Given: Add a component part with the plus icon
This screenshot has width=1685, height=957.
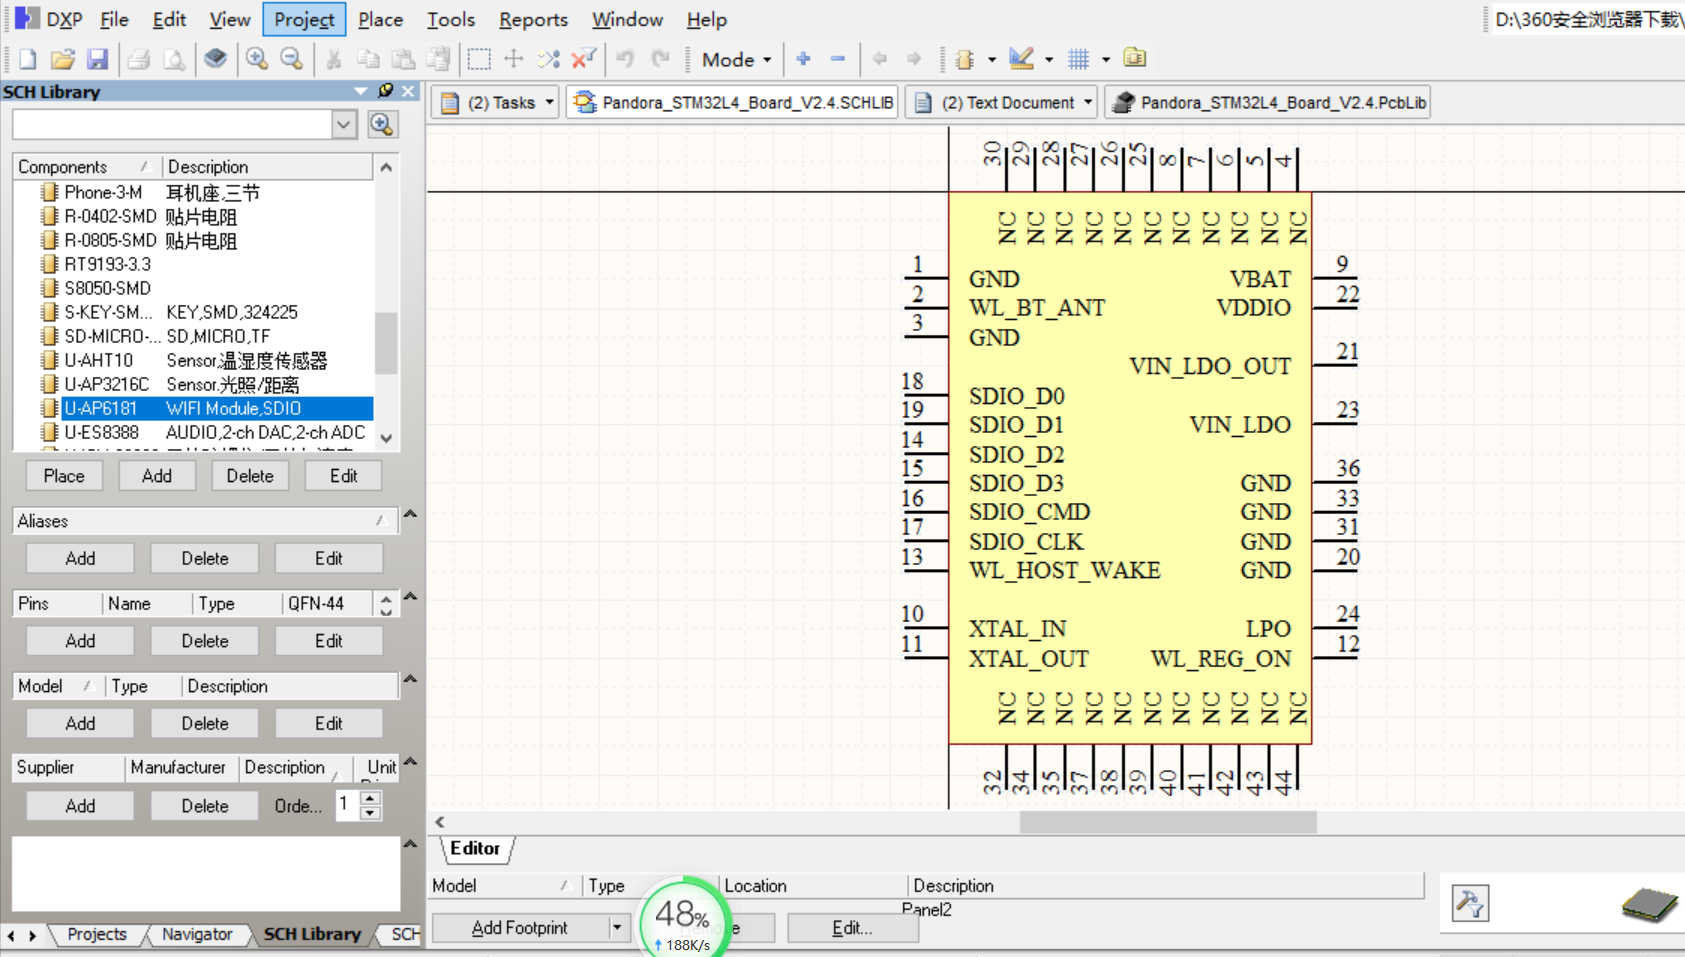Looking at the screenshot, I should point(803,59).
